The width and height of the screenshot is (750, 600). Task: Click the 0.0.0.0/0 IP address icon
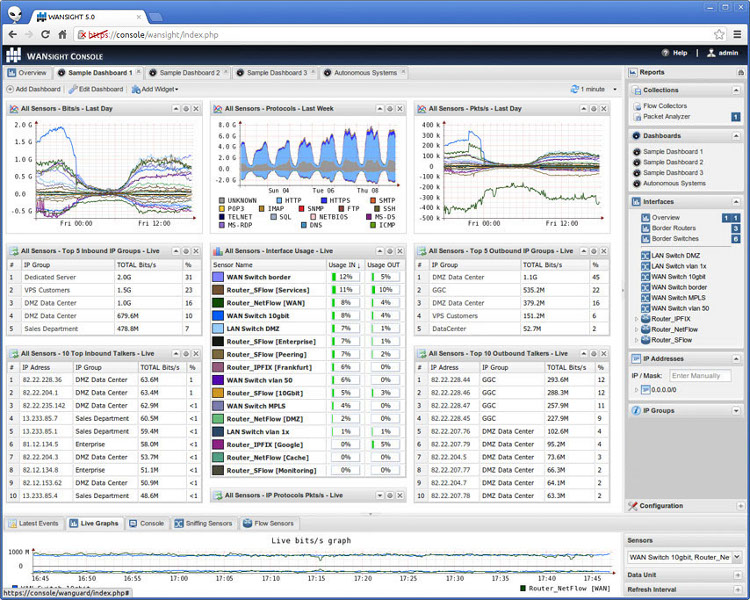pyautogui.click(x=645, y=390)
